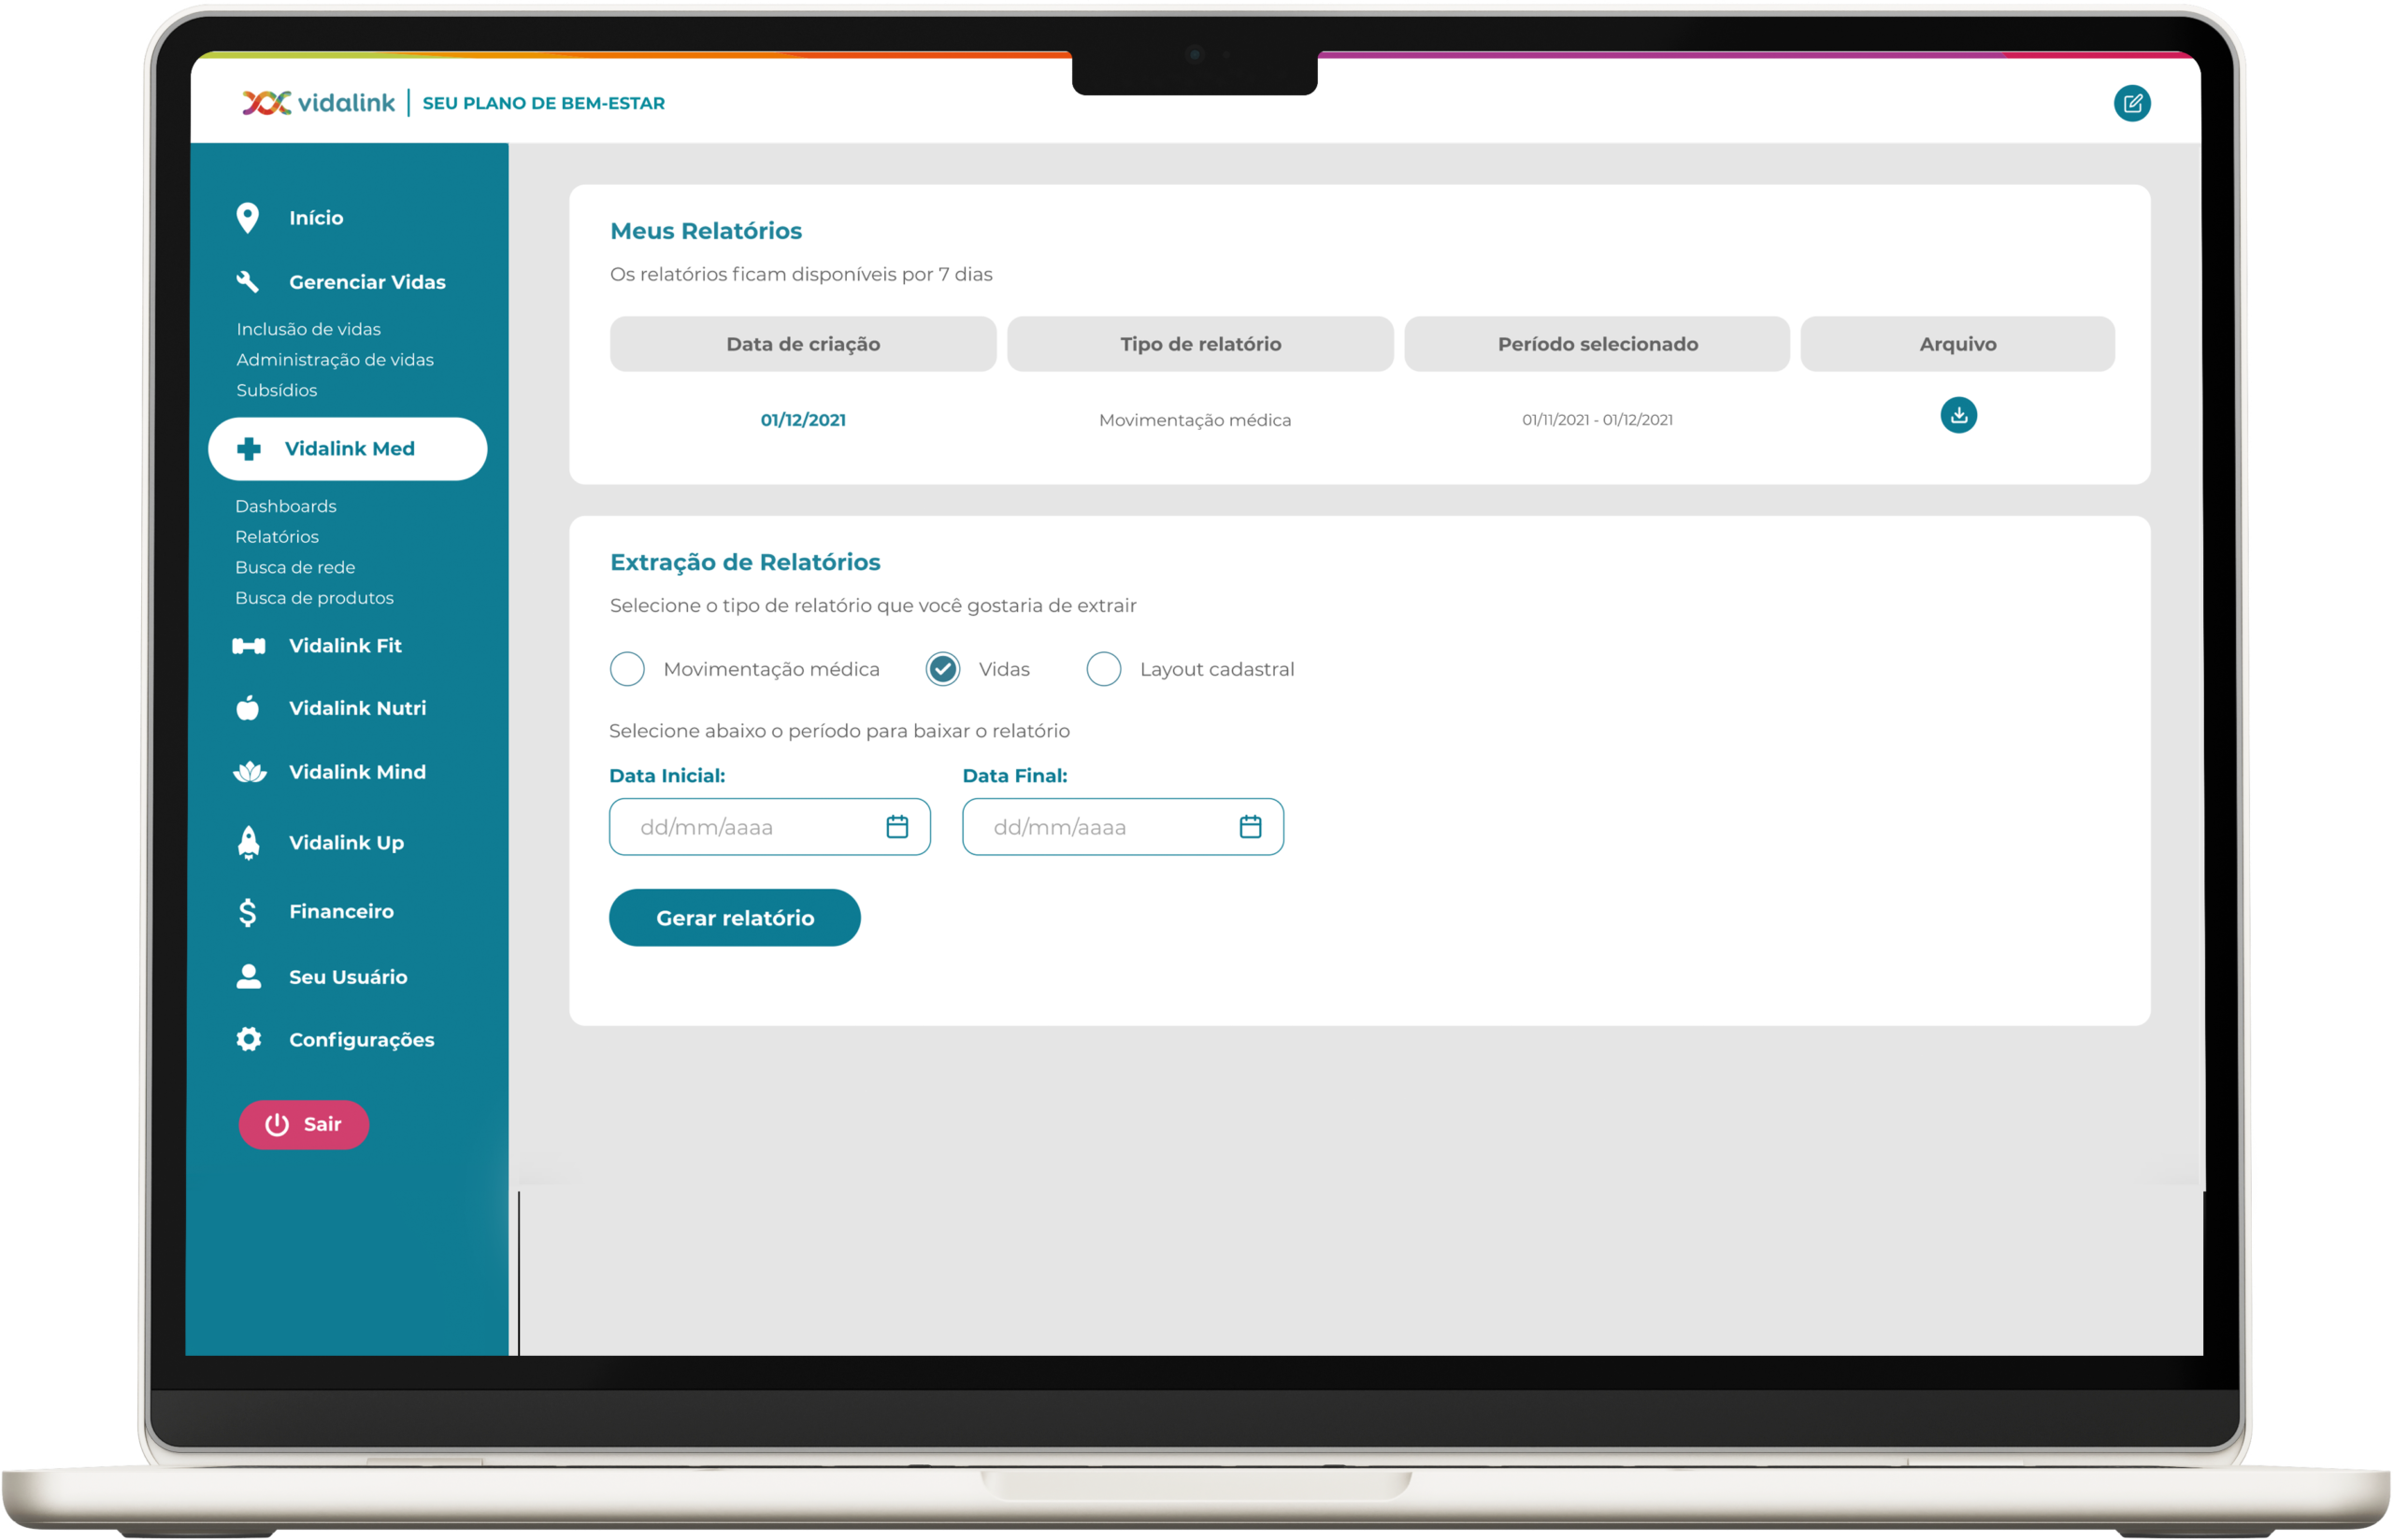Select the Movimentação médica radio option
2393x1540 pixels.
point(627,669)
